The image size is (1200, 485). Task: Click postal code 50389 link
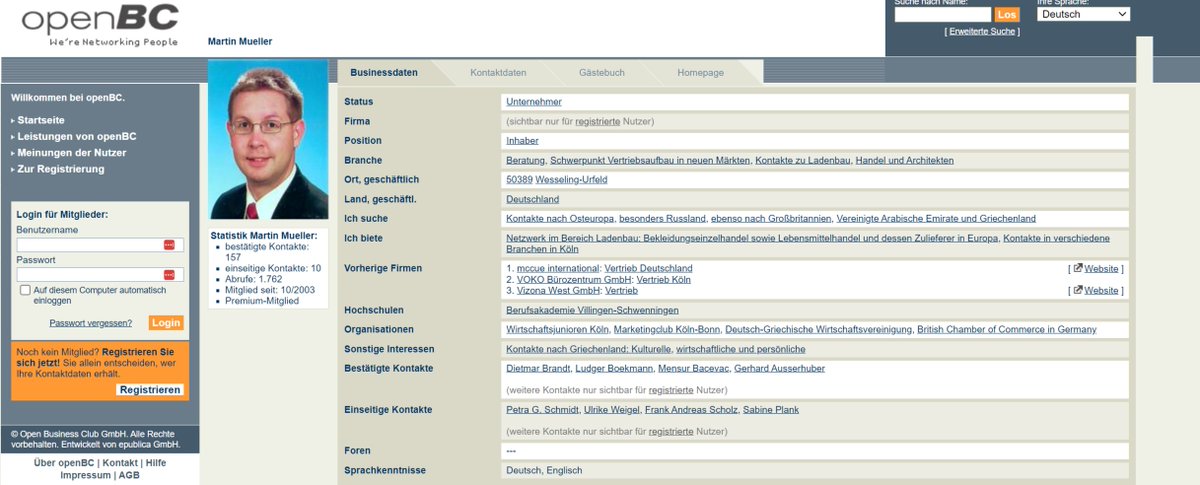pos(520,180)
